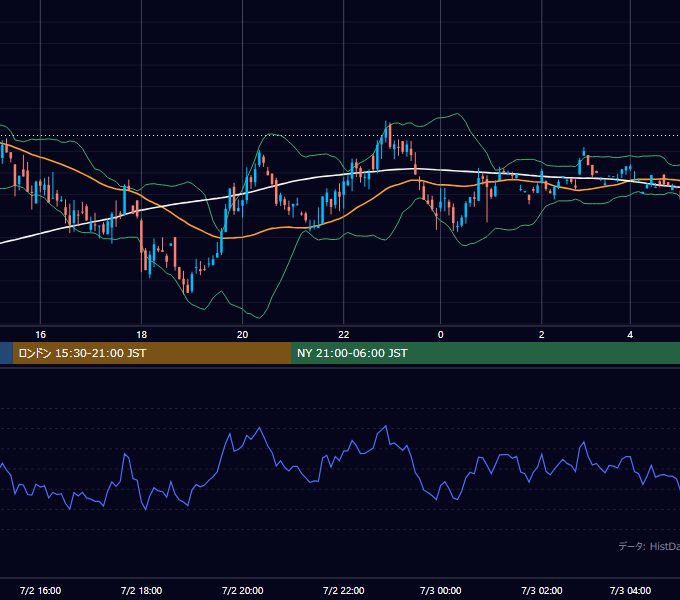Click the hour 22 axis label
This screenshot has height=600, width=680.
coord(343,335)
